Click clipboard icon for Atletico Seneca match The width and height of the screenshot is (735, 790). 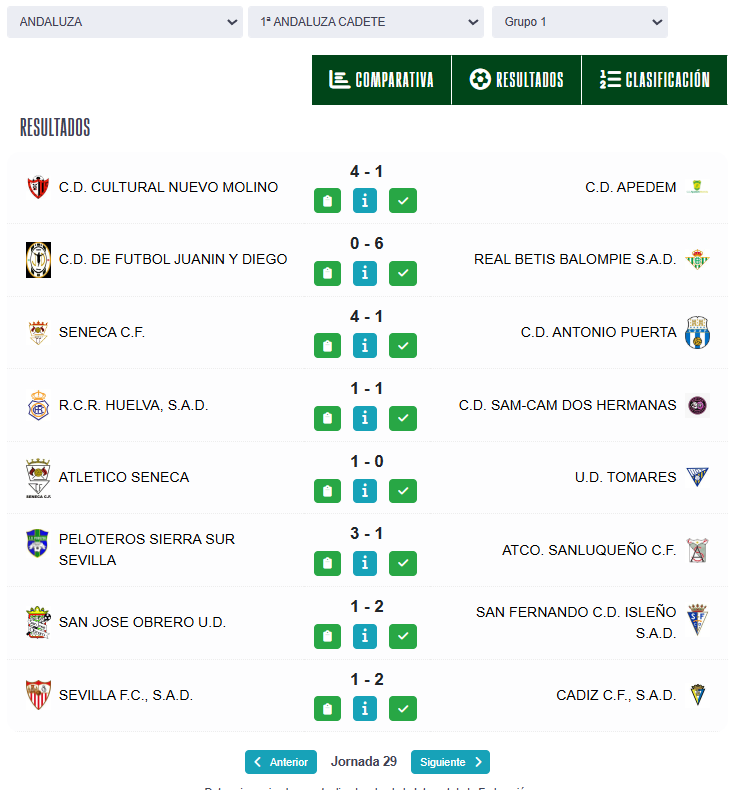point(327,491)
